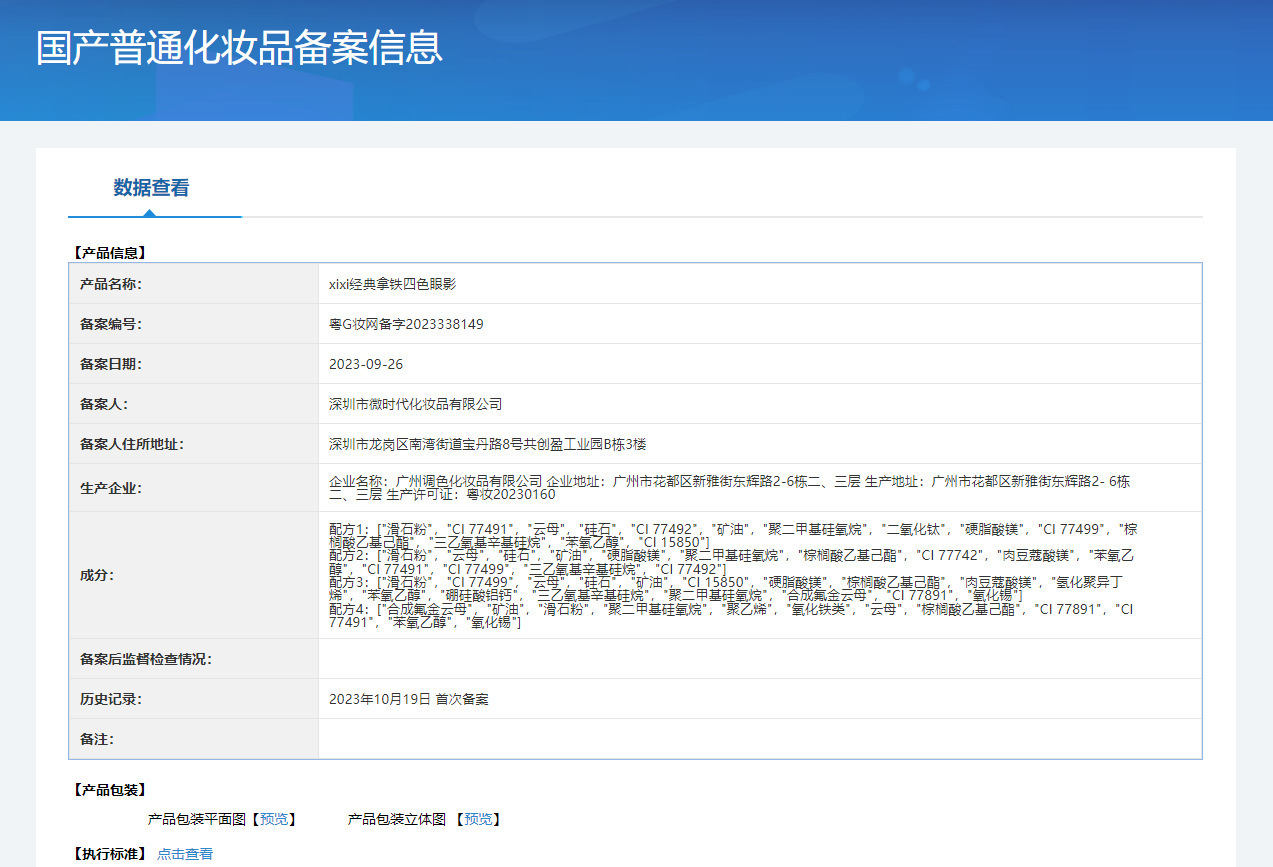1273x867 pixels.
Task: Select filer 深圳市微时代化妆品有限公司
Action: [415, 404]
